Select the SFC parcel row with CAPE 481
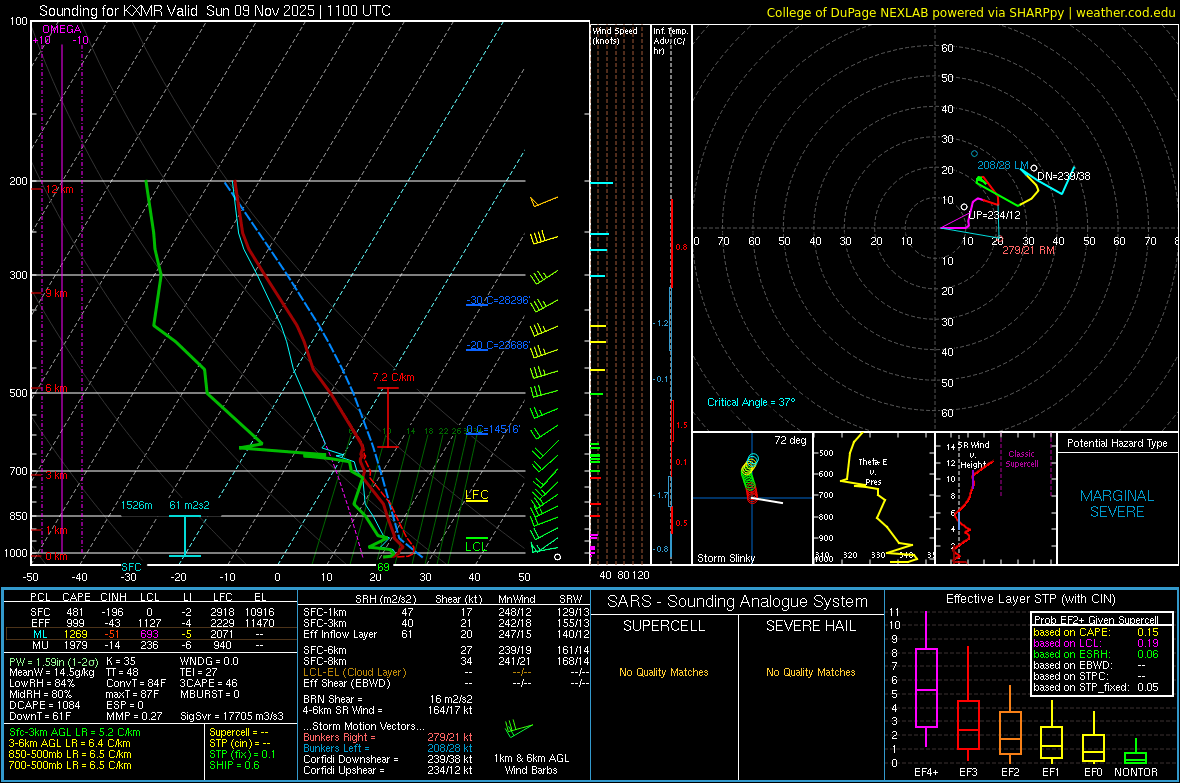Image resolution: width=1180 pixels, height=783 pixels. click(151, 612)
